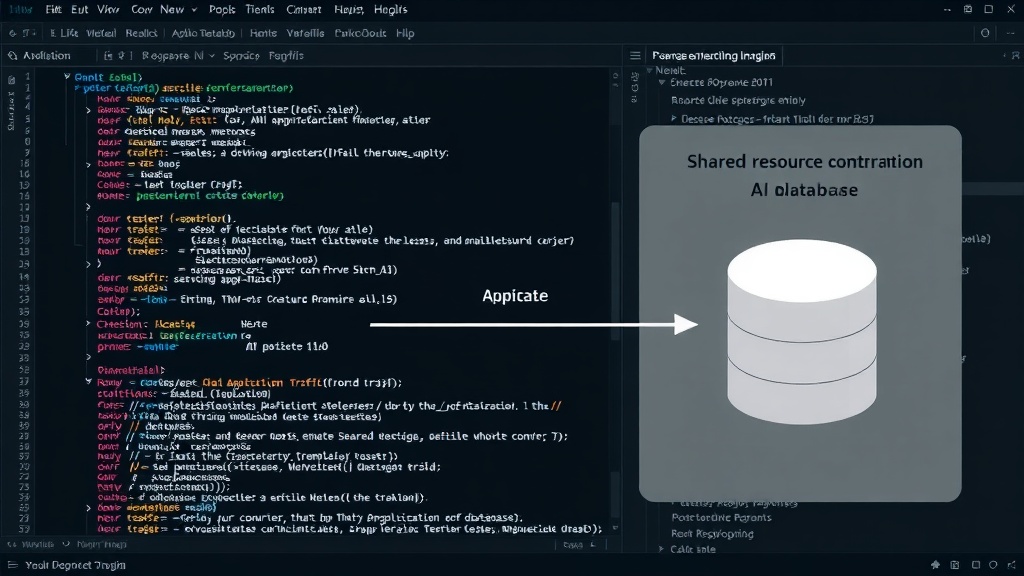Click the circular icon at the toolbar's right end
Viewport: 1024px width, 576px height.
coord(985,33)
